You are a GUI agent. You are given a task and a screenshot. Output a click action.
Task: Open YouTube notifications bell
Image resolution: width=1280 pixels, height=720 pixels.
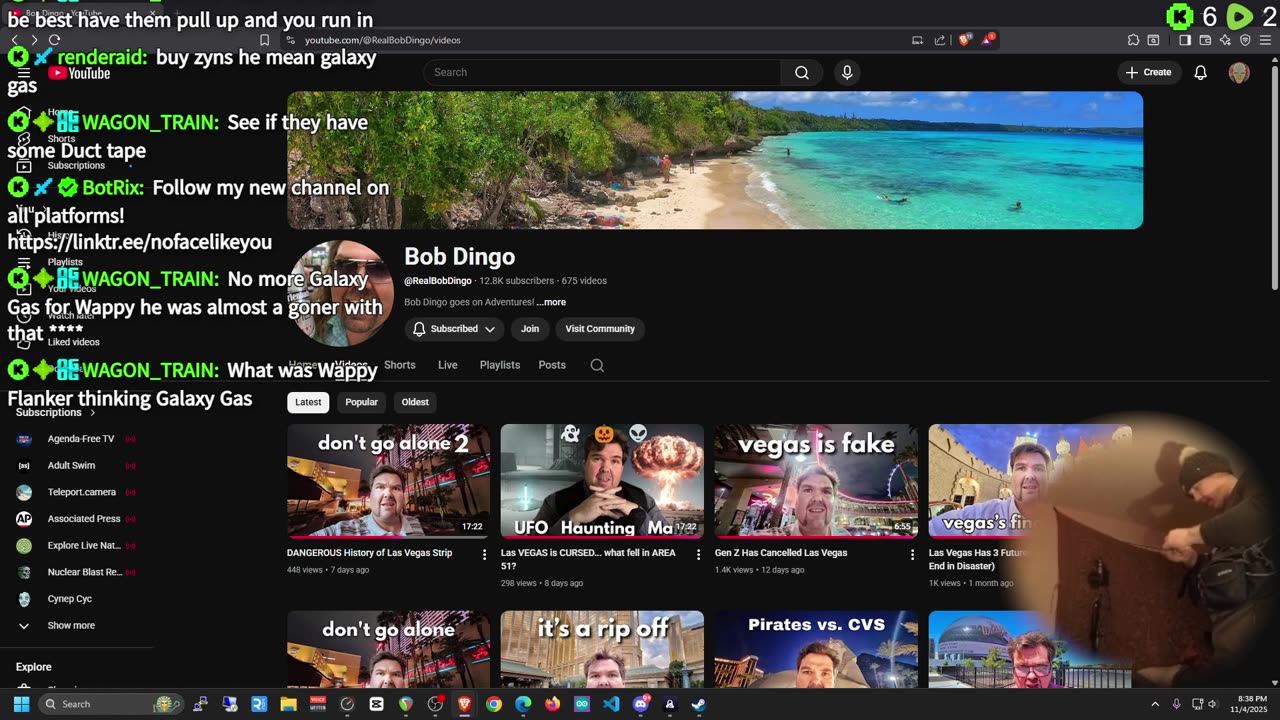tap(1200, 72)
